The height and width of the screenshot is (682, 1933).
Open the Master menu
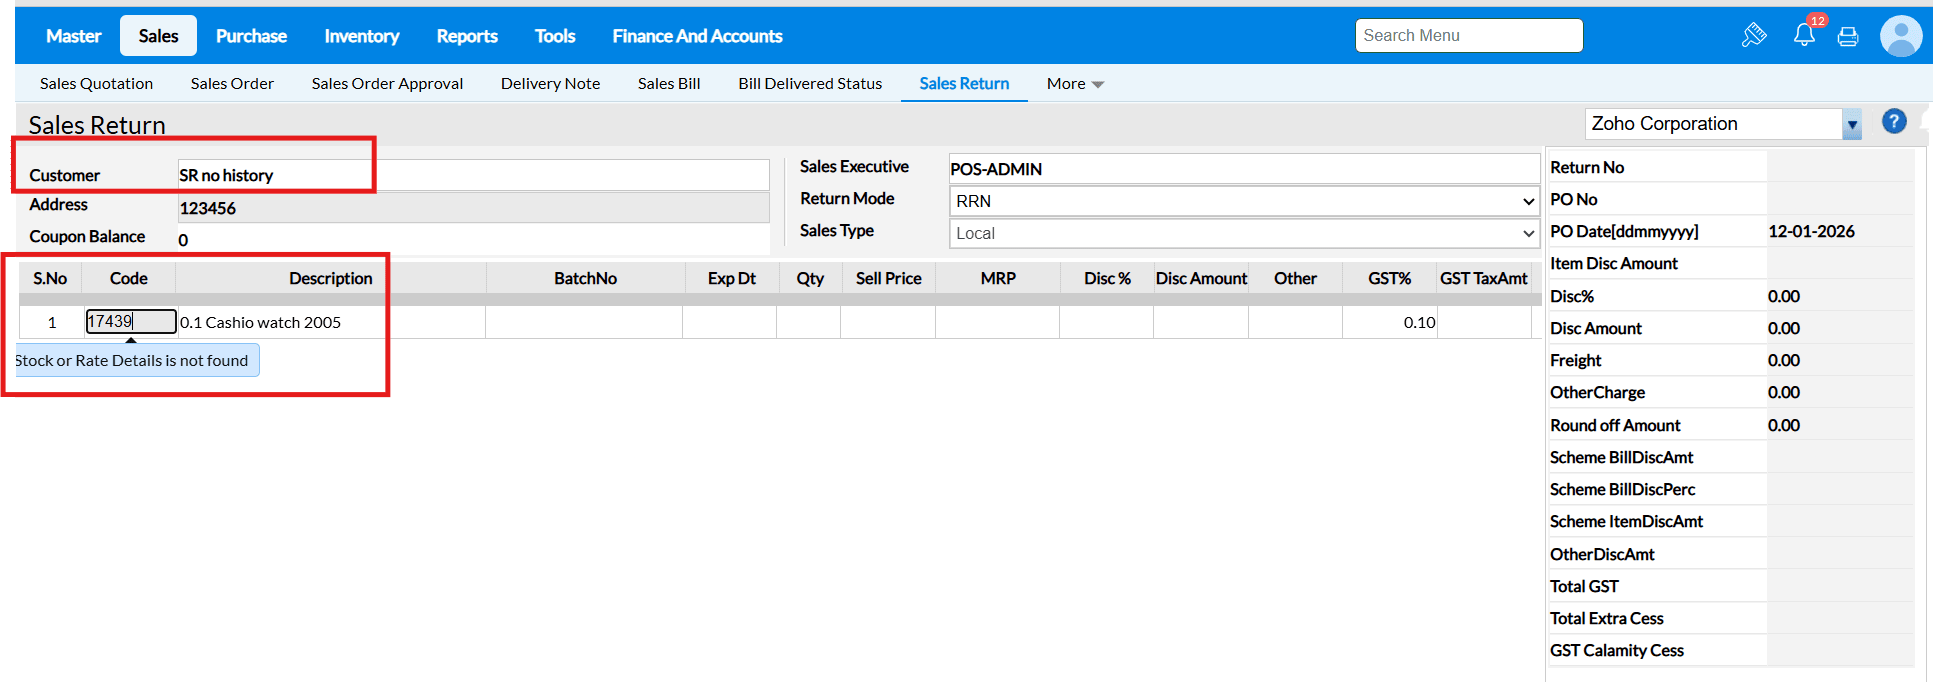click(x=73, y=36)
